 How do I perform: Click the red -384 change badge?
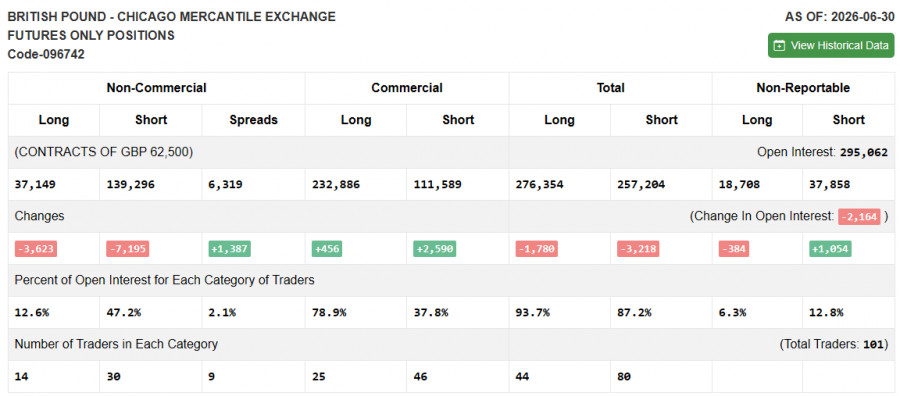click(734, 249)
